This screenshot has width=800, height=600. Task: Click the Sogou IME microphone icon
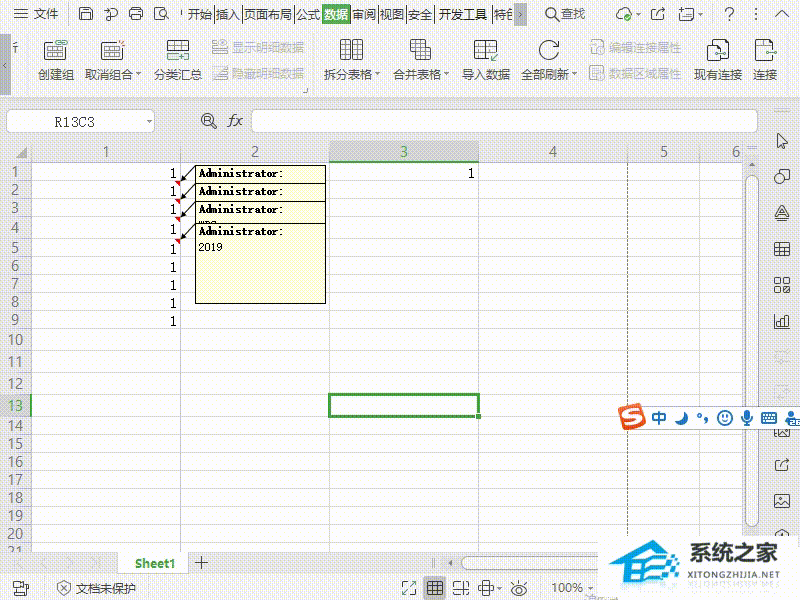tap(746, 418)
